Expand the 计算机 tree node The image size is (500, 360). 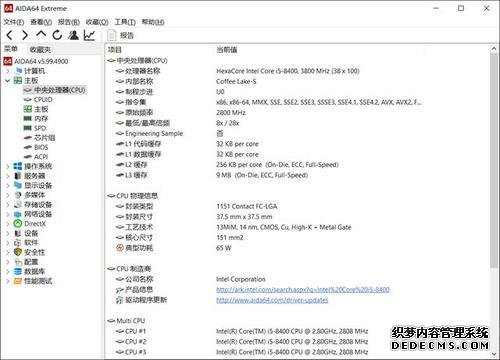[x=8, y=71]
